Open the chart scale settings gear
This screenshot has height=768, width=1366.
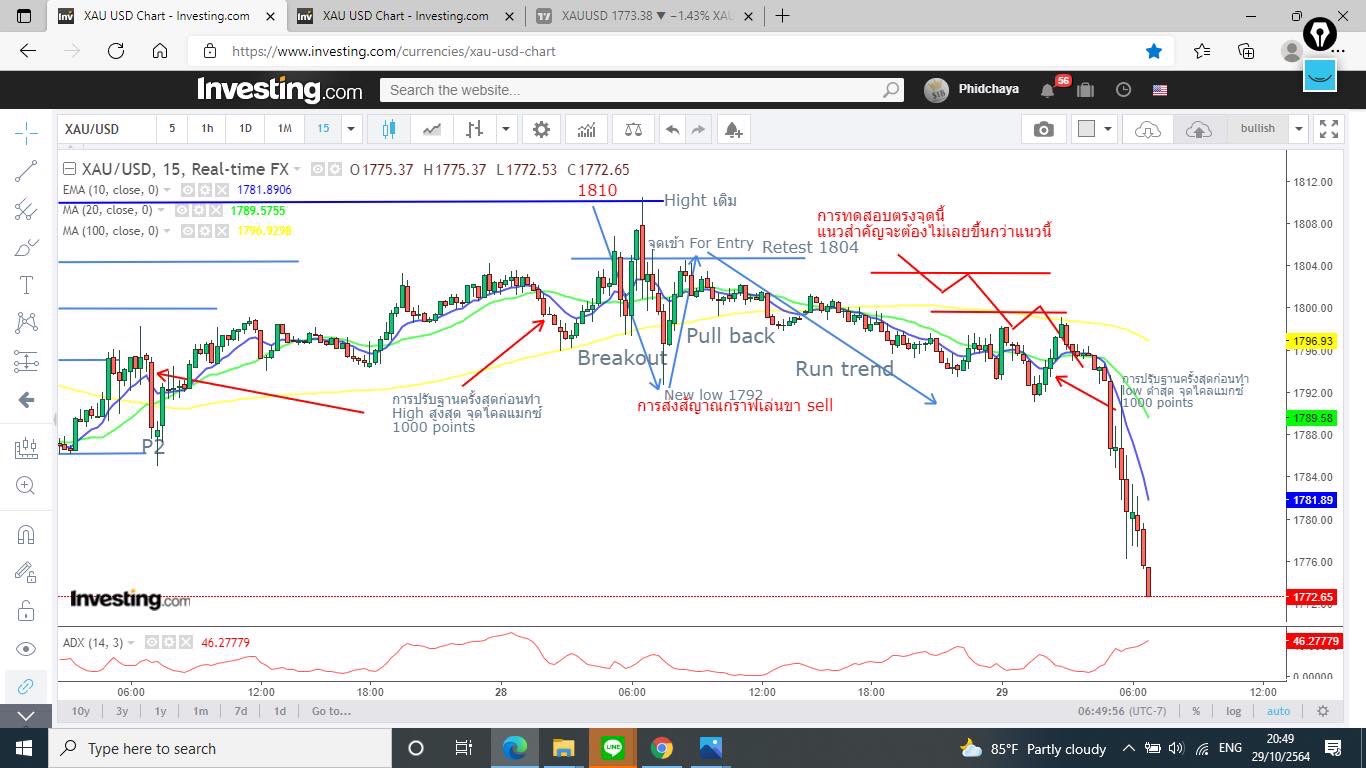pyautogui.click(x=1323, y=711)
